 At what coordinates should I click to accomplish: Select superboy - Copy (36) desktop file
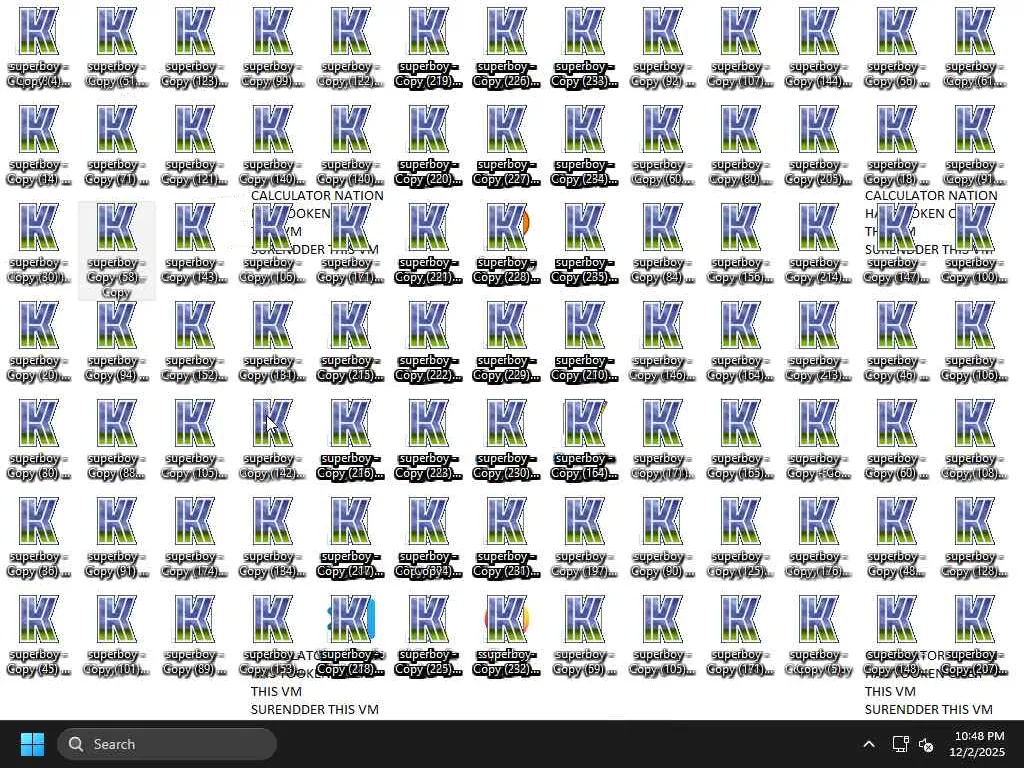coord(39,537)
